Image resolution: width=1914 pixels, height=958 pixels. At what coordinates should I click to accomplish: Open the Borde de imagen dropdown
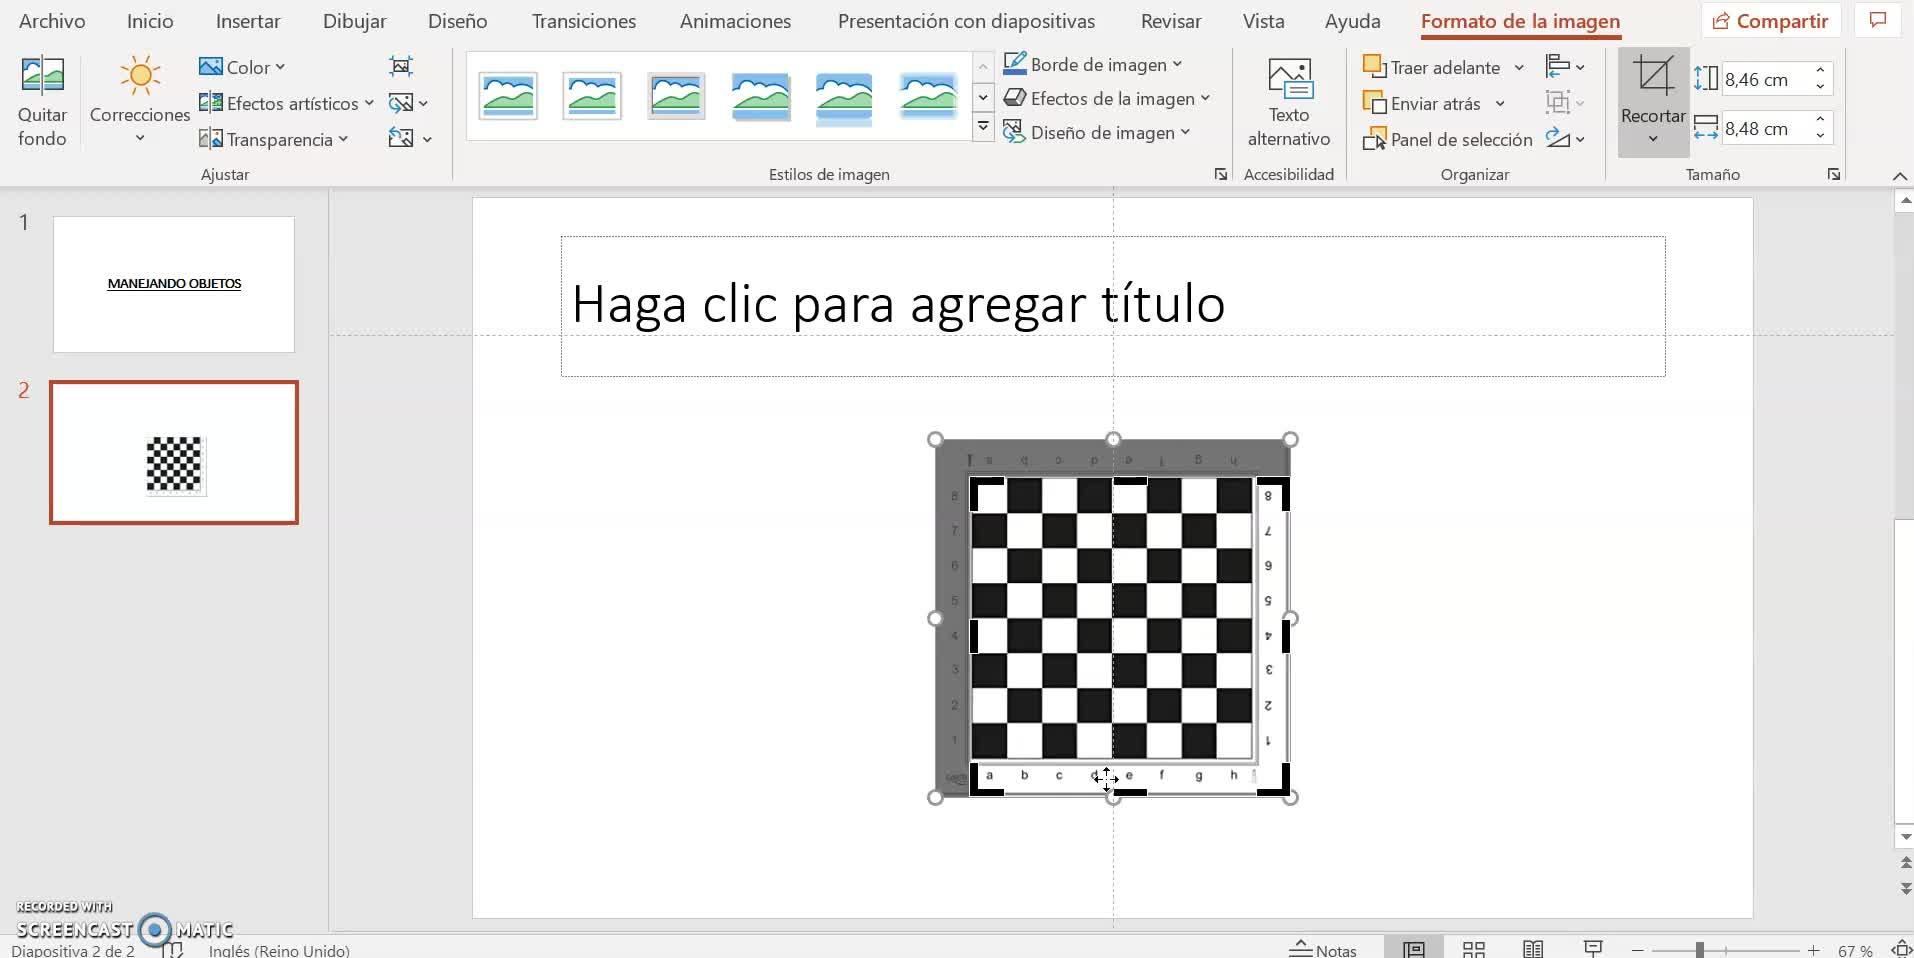click(x=1093, y=64)
